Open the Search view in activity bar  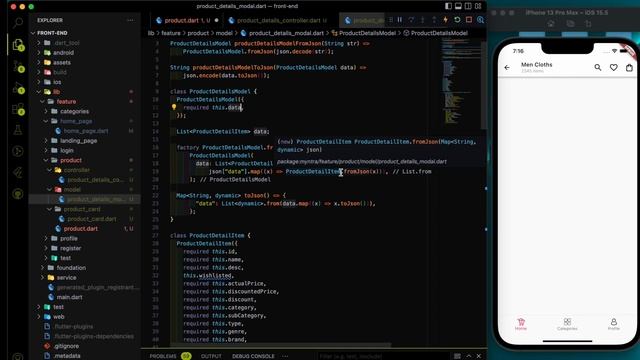[x=18, y=22]
